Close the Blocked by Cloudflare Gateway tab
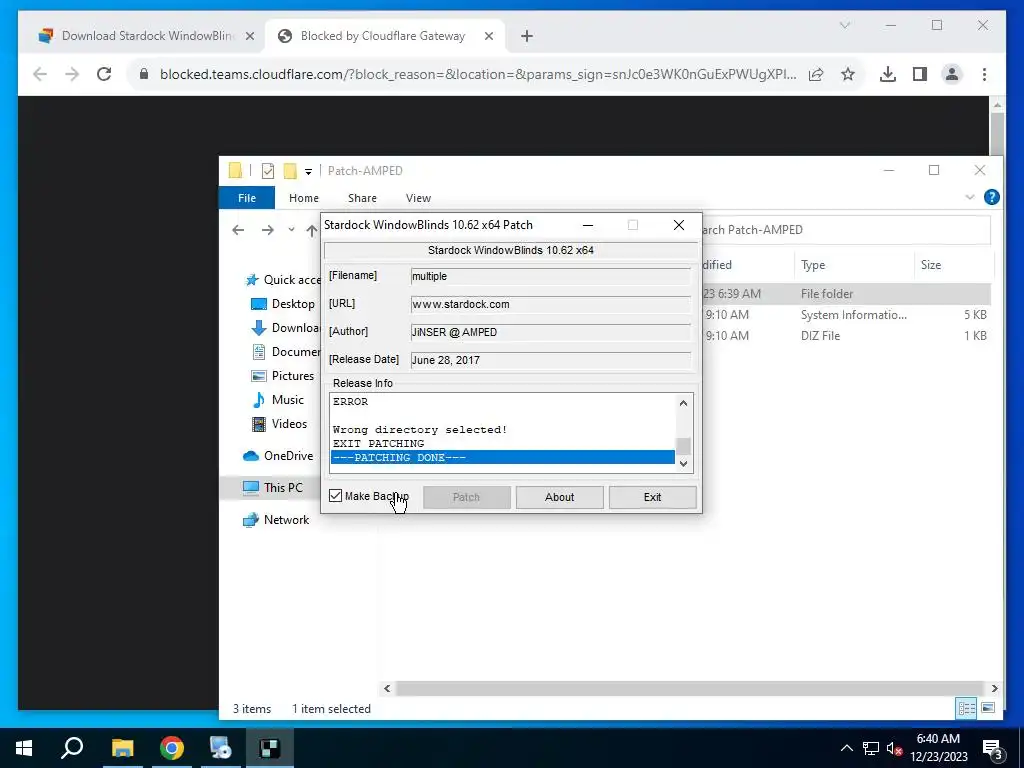The width and height of the screenshot is (1024, 768). click(488, 36)
